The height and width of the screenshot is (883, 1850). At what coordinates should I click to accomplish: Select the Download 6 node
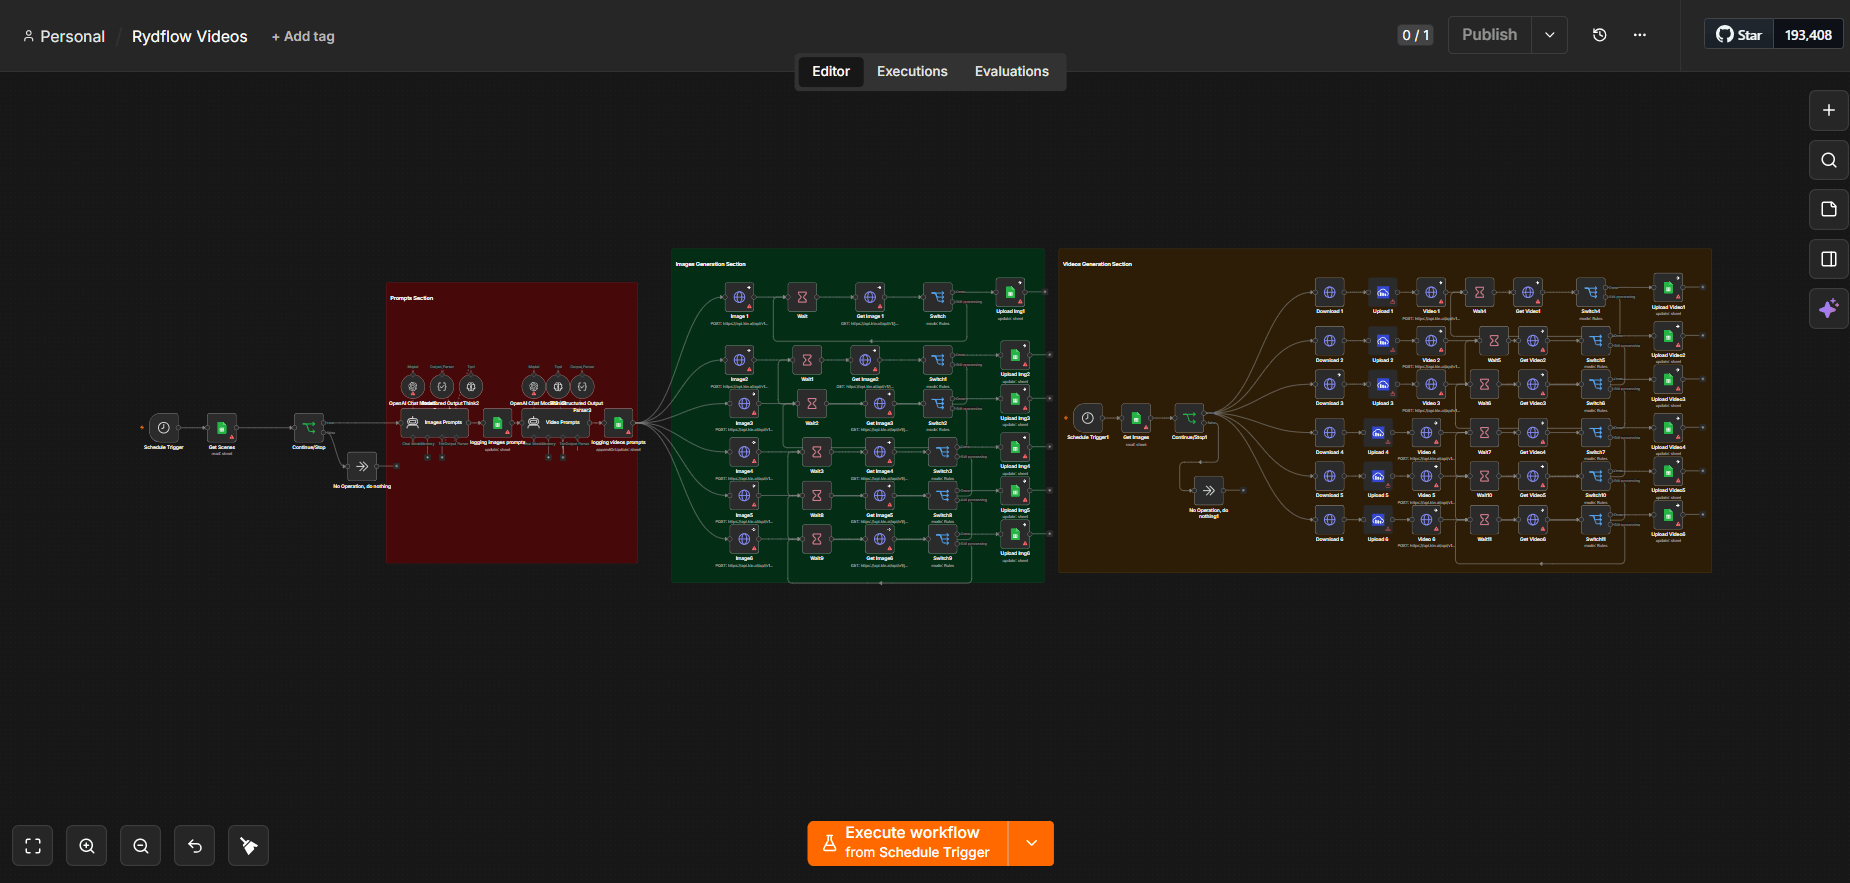click(x=1329, y=520)
